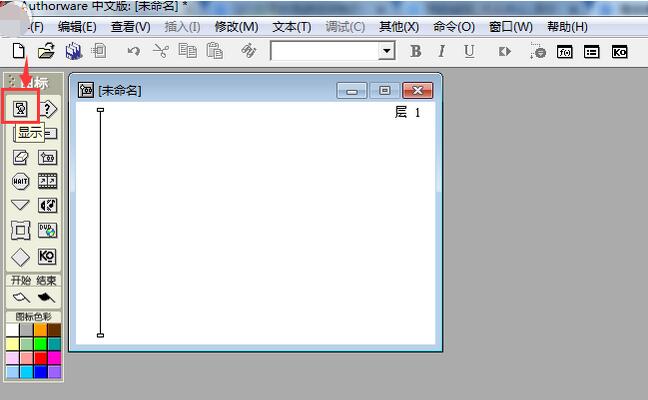Click the Restart/Run toolbar icon
This screenshot has height=400, width=648.
tap(504, 52)
